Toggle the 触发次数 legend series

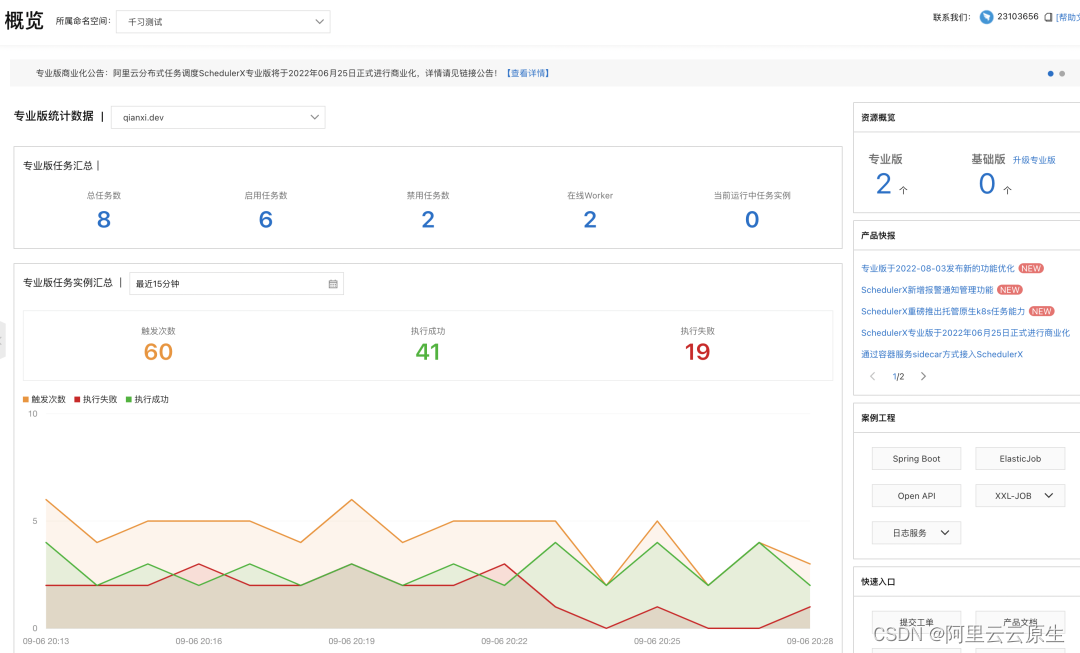(x=44, y=400)
